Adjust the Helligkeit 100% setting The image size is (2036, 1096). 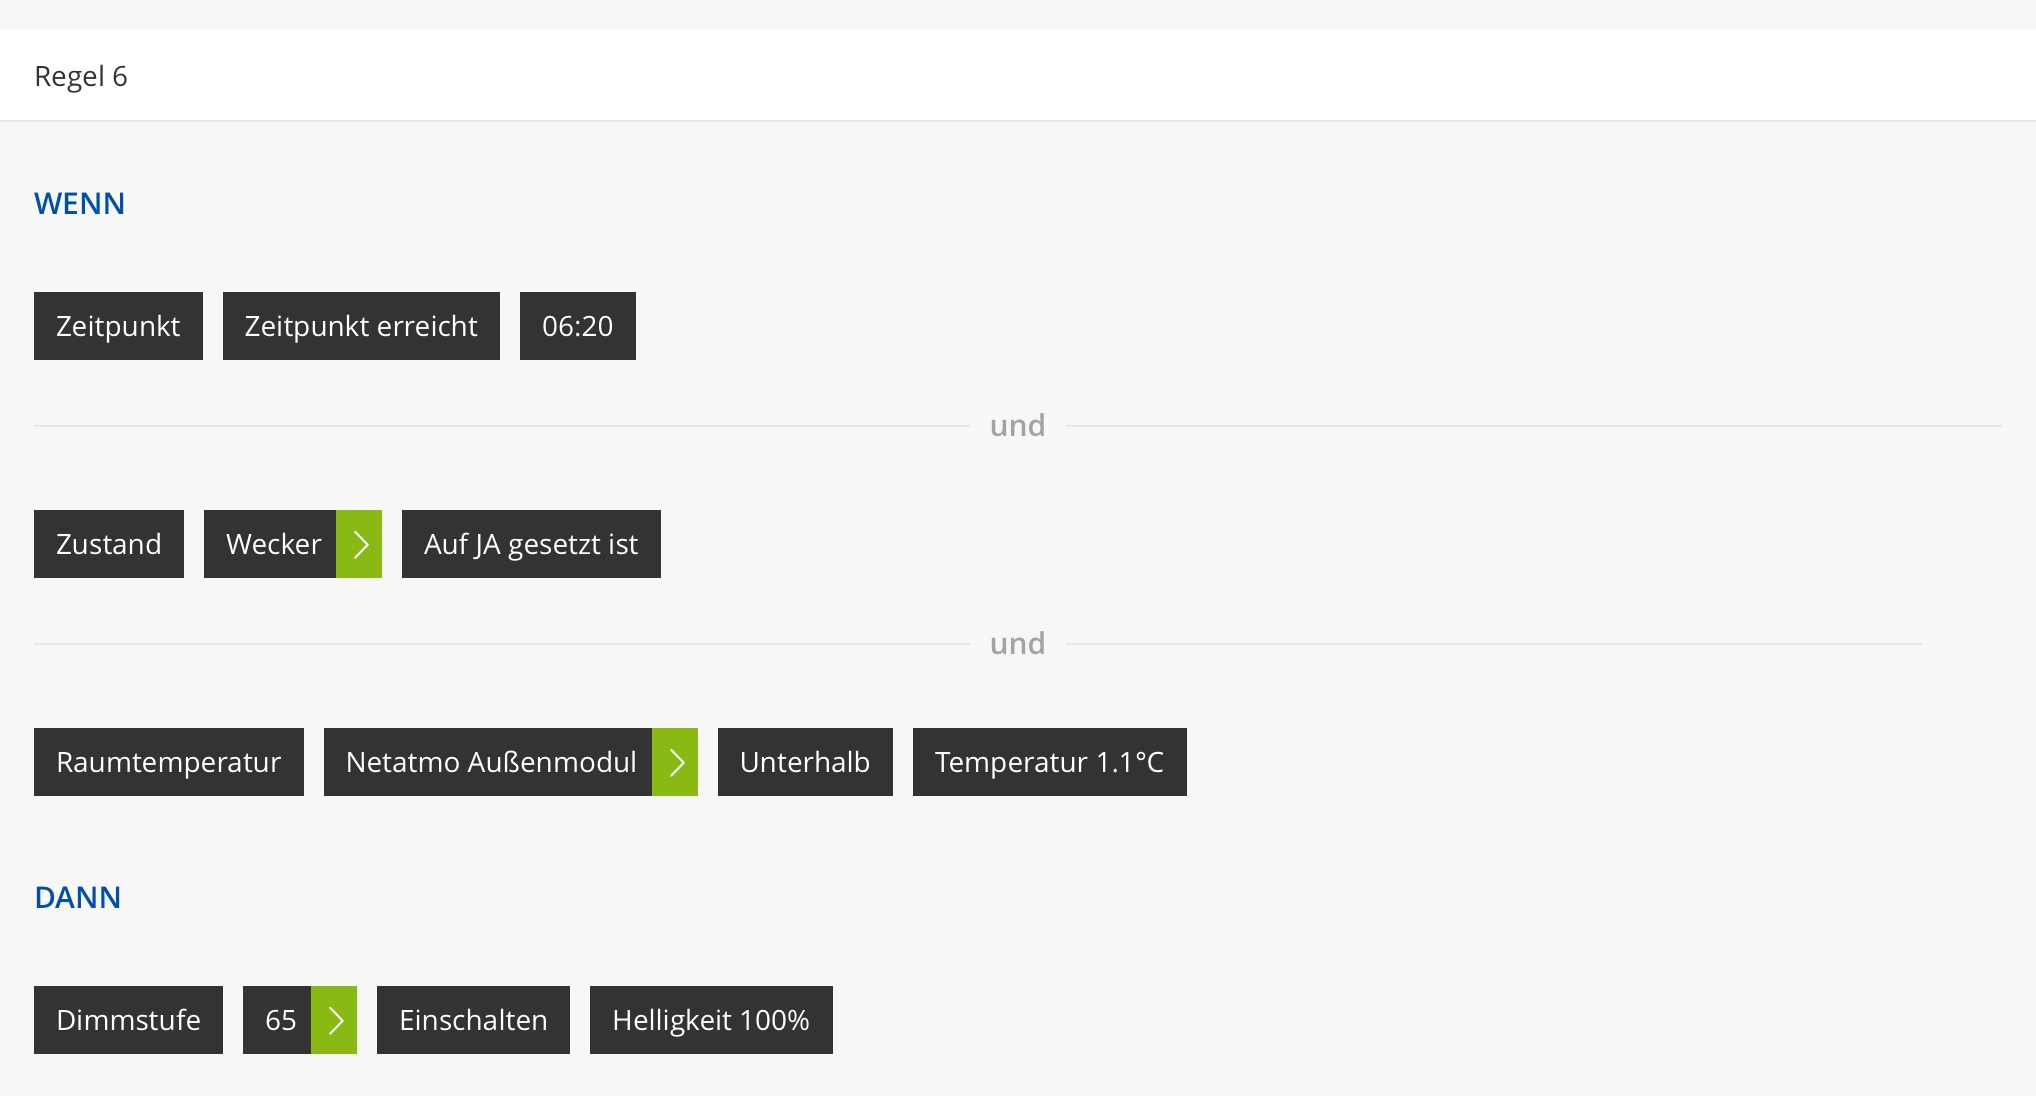(711, 1020)
